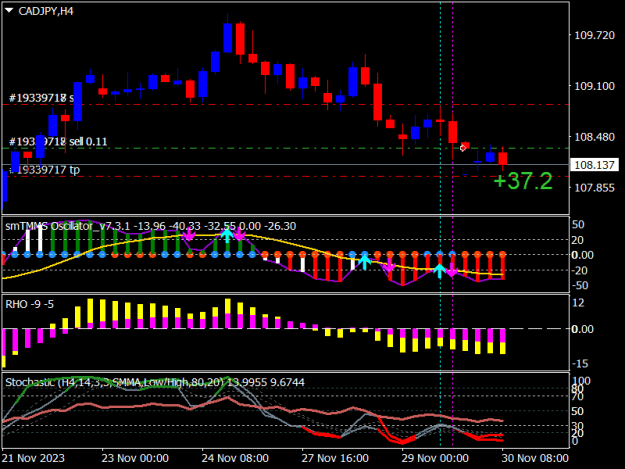Click the 109.720 price scale value

(x=594, y=35)
